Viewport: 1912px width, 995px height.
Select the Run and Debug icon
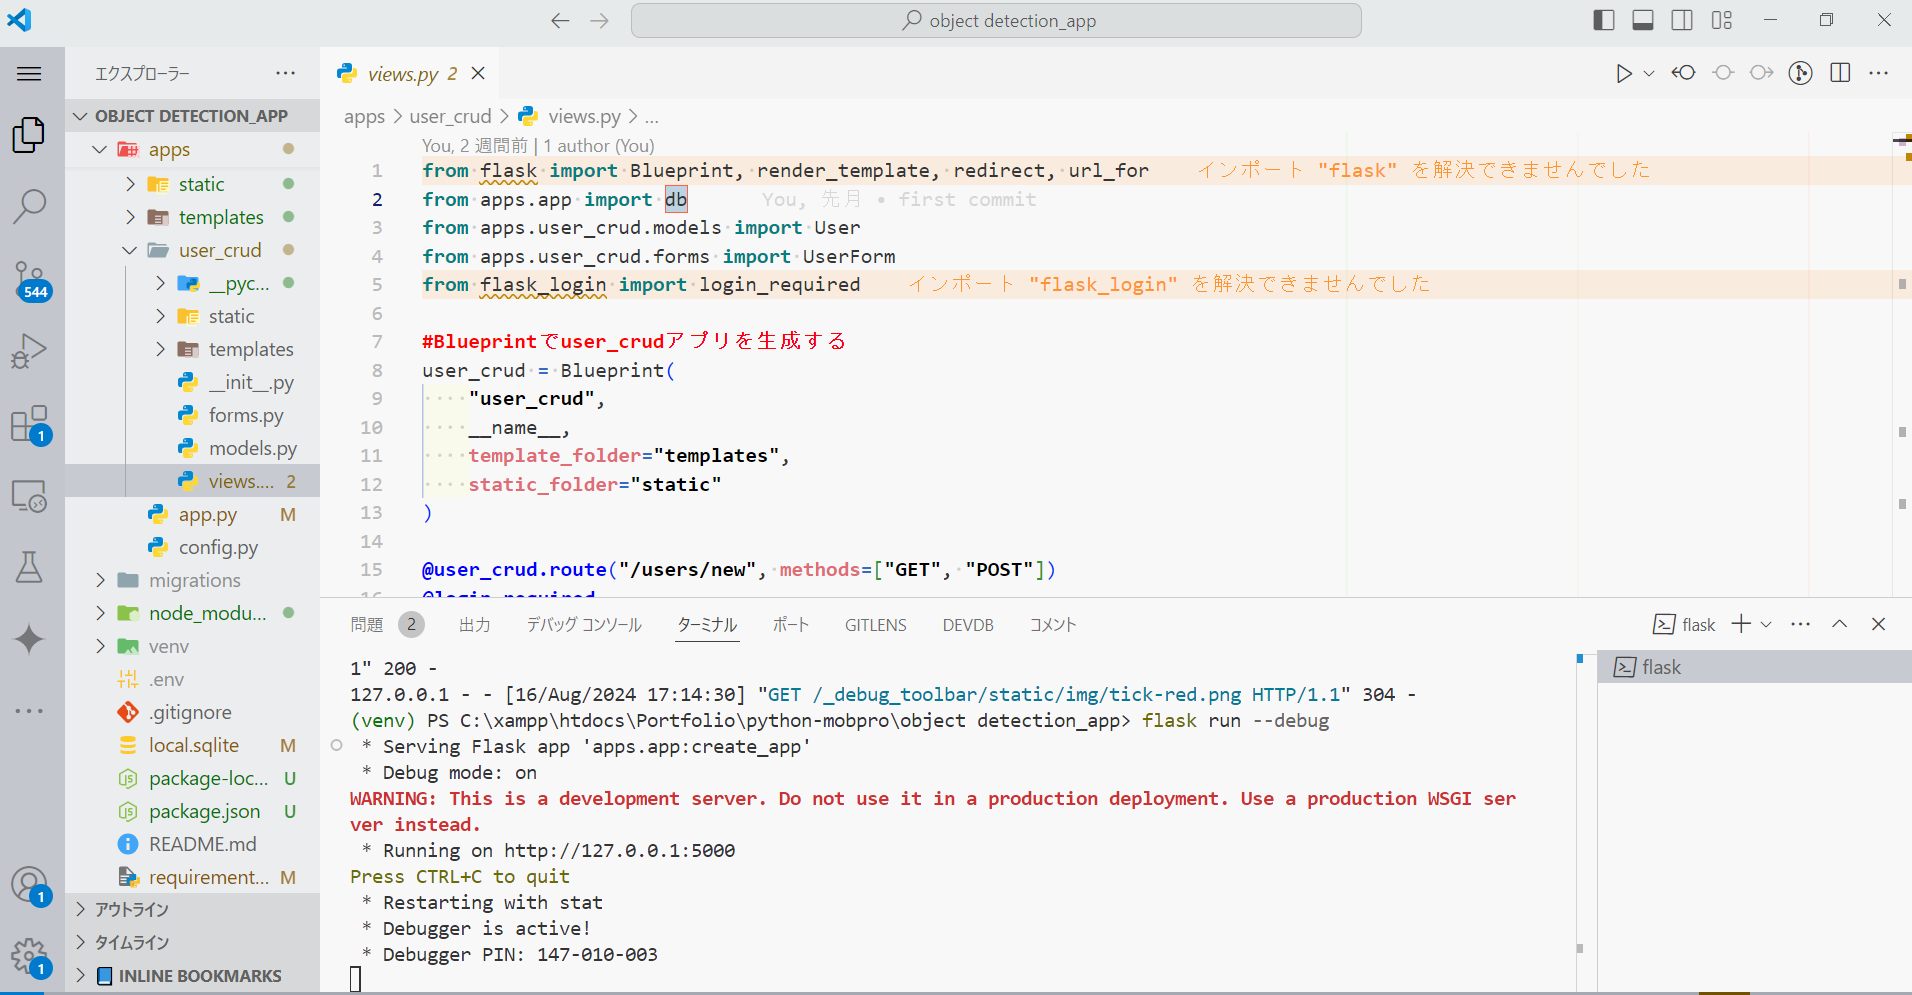tap(30, 350)
